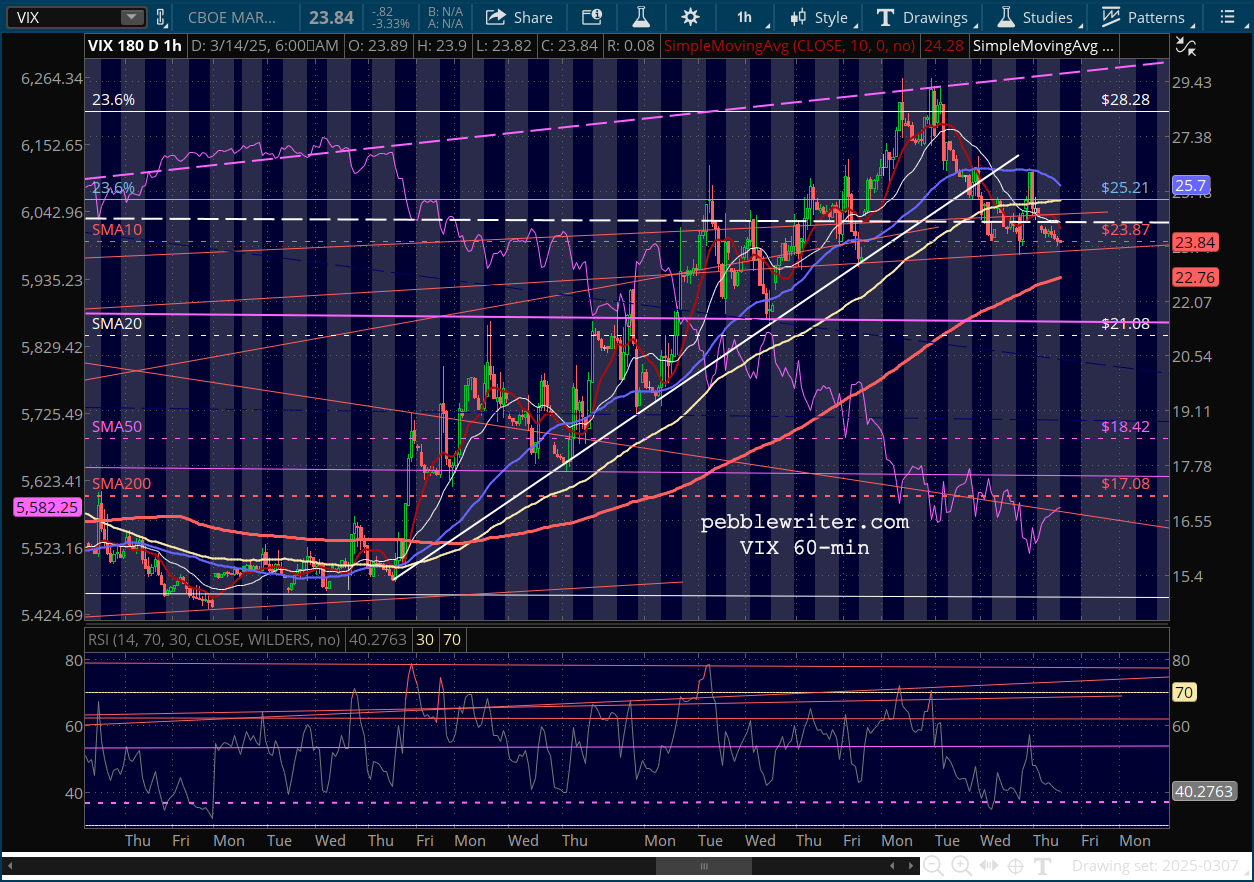Open the Style menu
Image resolution: width=1254 pixels, height=882 pixels.
pos(820,17)
